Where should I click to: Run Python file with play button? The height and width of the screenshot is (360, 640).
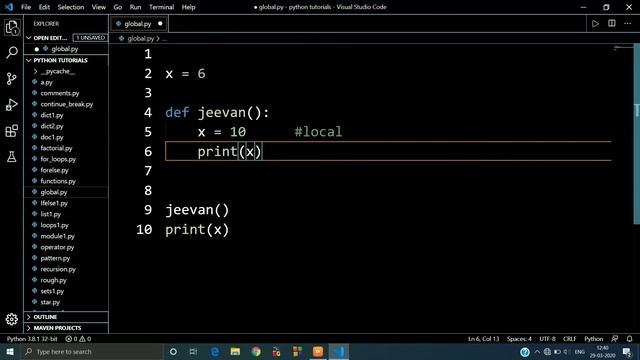(x=595, y=24)
